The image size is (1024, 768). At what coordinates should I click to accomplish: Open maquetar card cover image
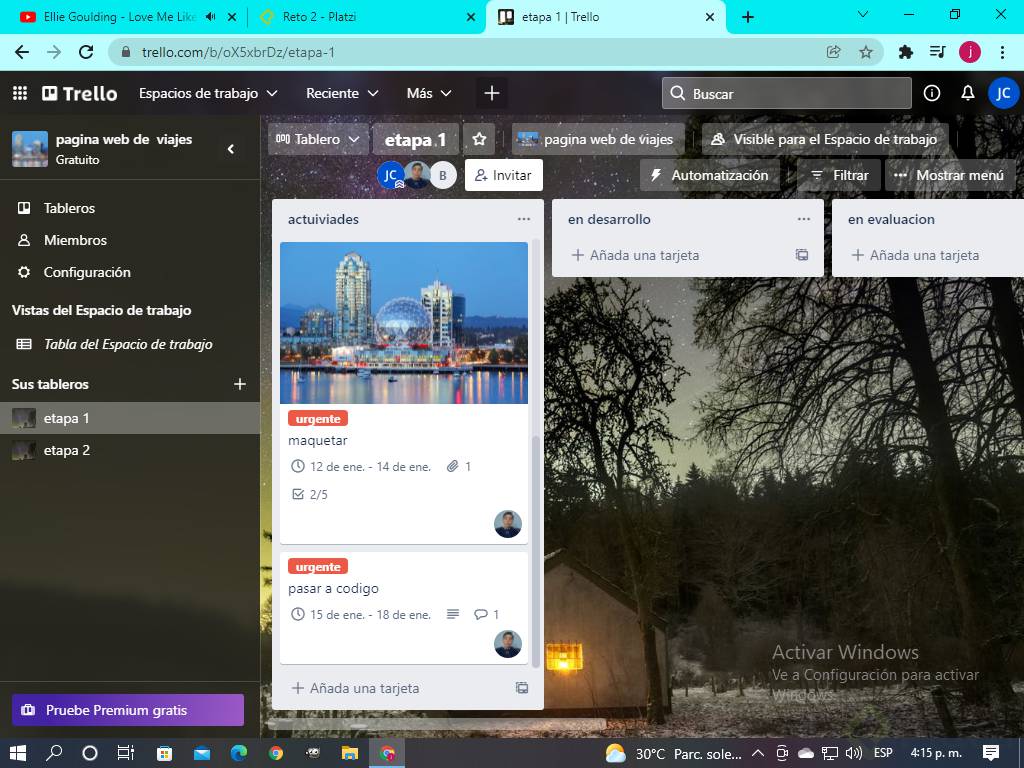click(404, 323)
